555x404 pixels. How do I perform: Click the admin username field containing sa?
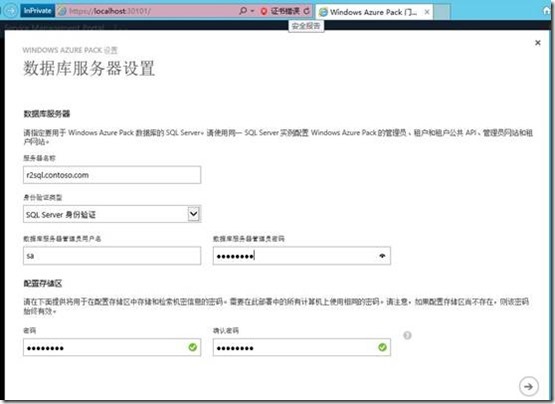pos(112,256)
